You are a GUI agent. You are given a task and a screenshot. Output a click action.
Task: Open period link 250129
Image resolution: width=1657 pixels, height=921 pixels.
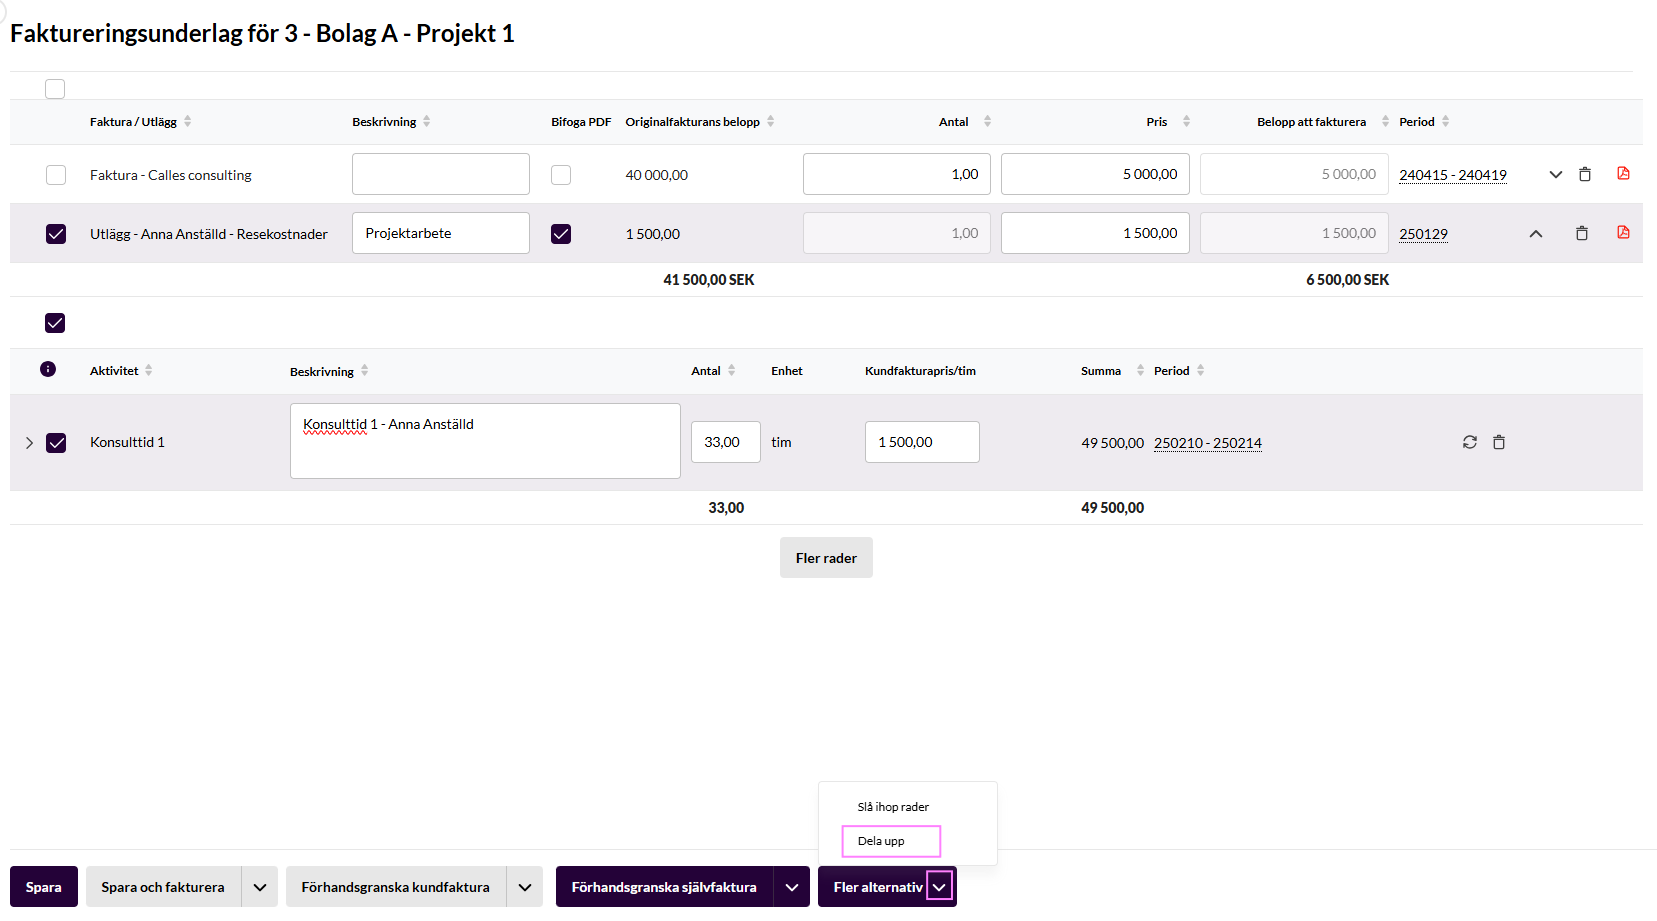1424,234
